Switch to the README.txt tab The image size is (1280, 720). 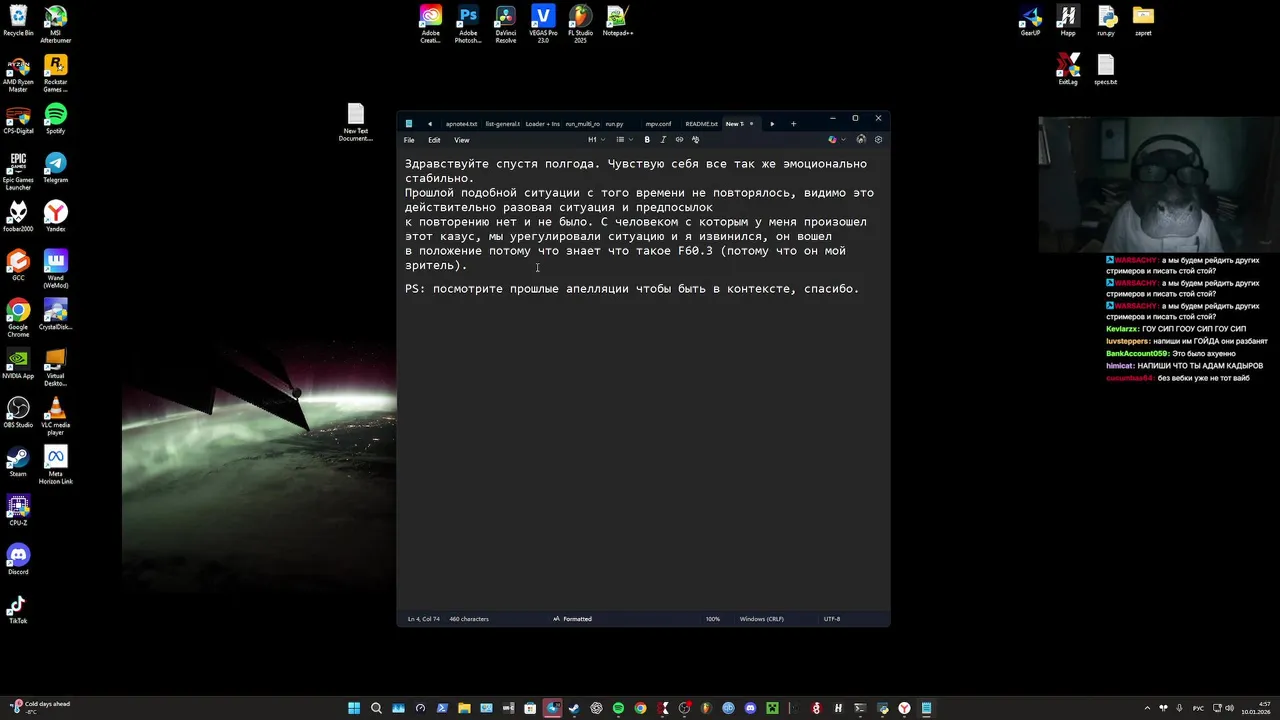click(701, 124)
